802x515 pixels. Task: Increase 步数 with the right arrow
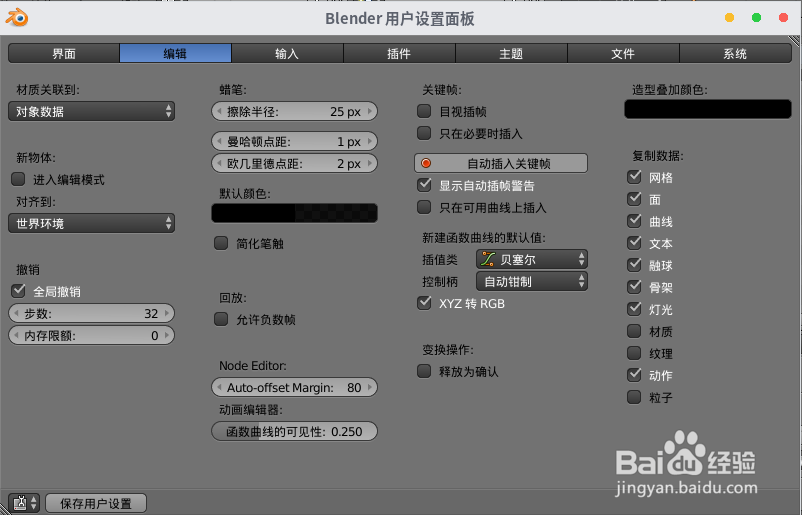tap(167, 313)
